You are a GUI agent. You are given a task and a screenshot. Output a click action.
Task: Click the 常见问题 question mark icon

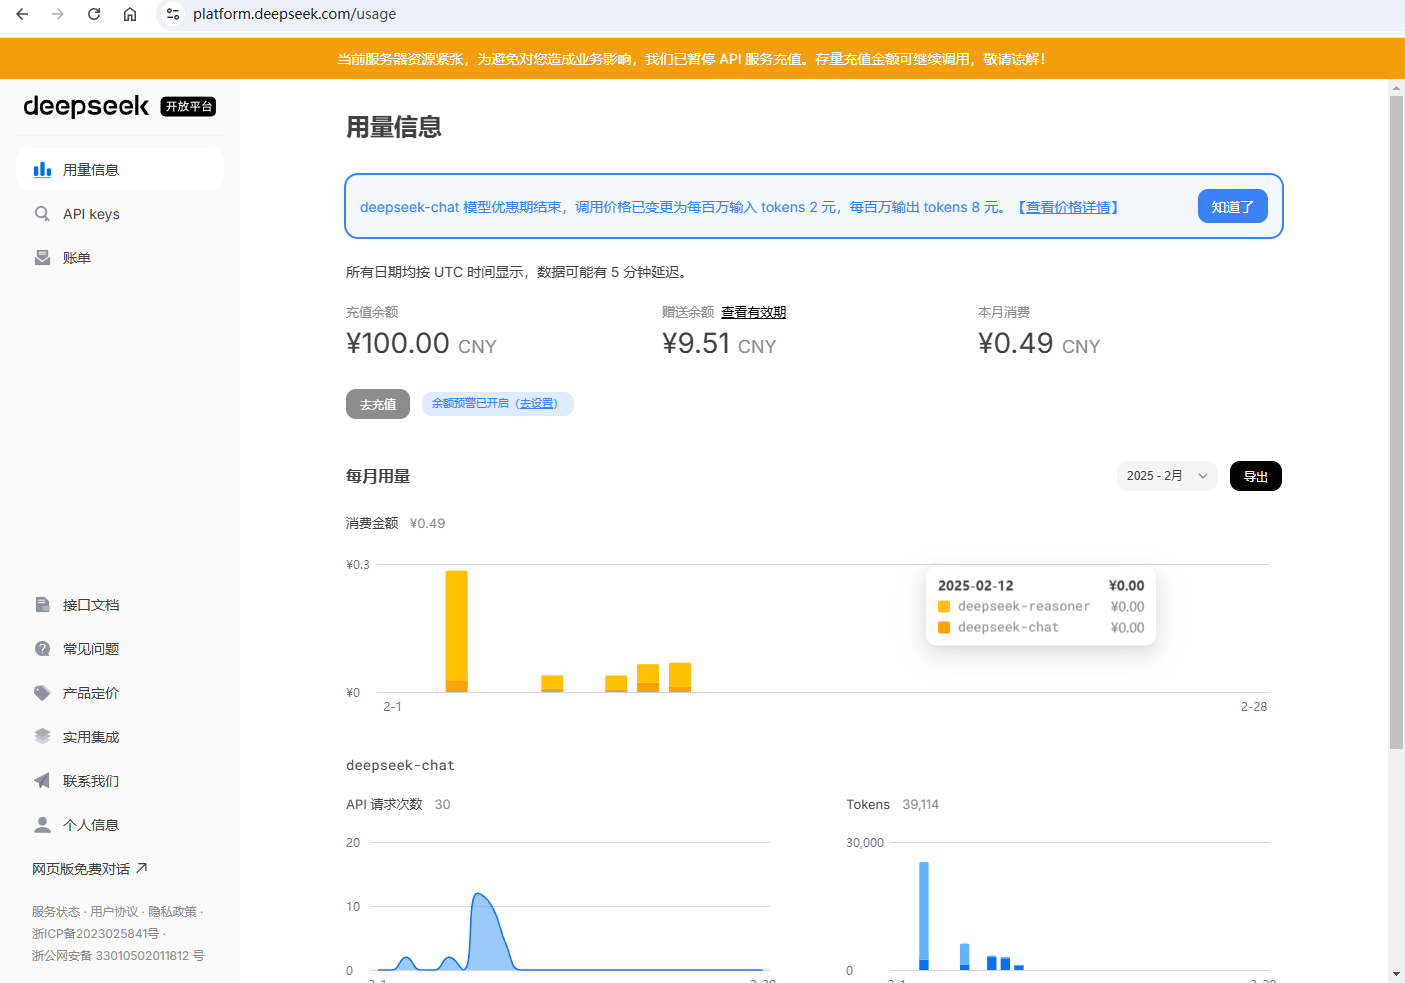click(42, 649)
